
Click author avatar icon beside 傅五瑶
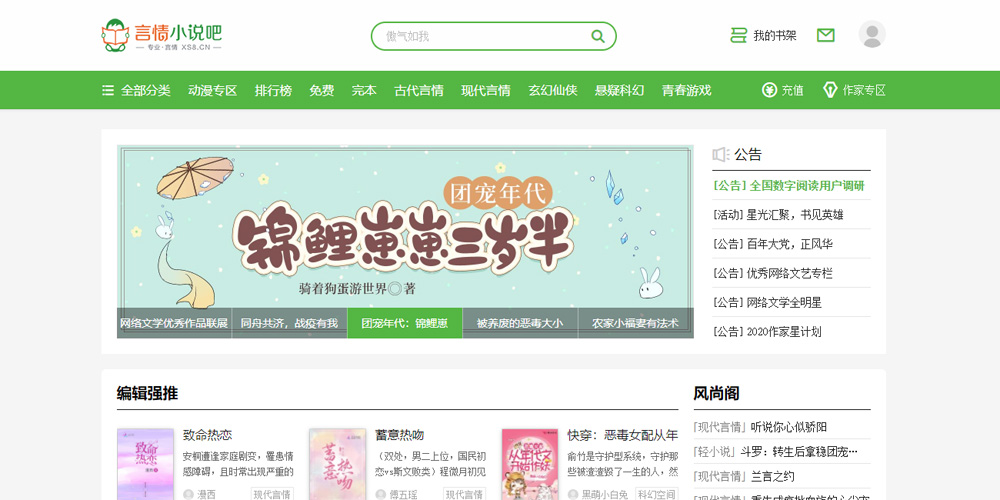click(x=381, y=494)
